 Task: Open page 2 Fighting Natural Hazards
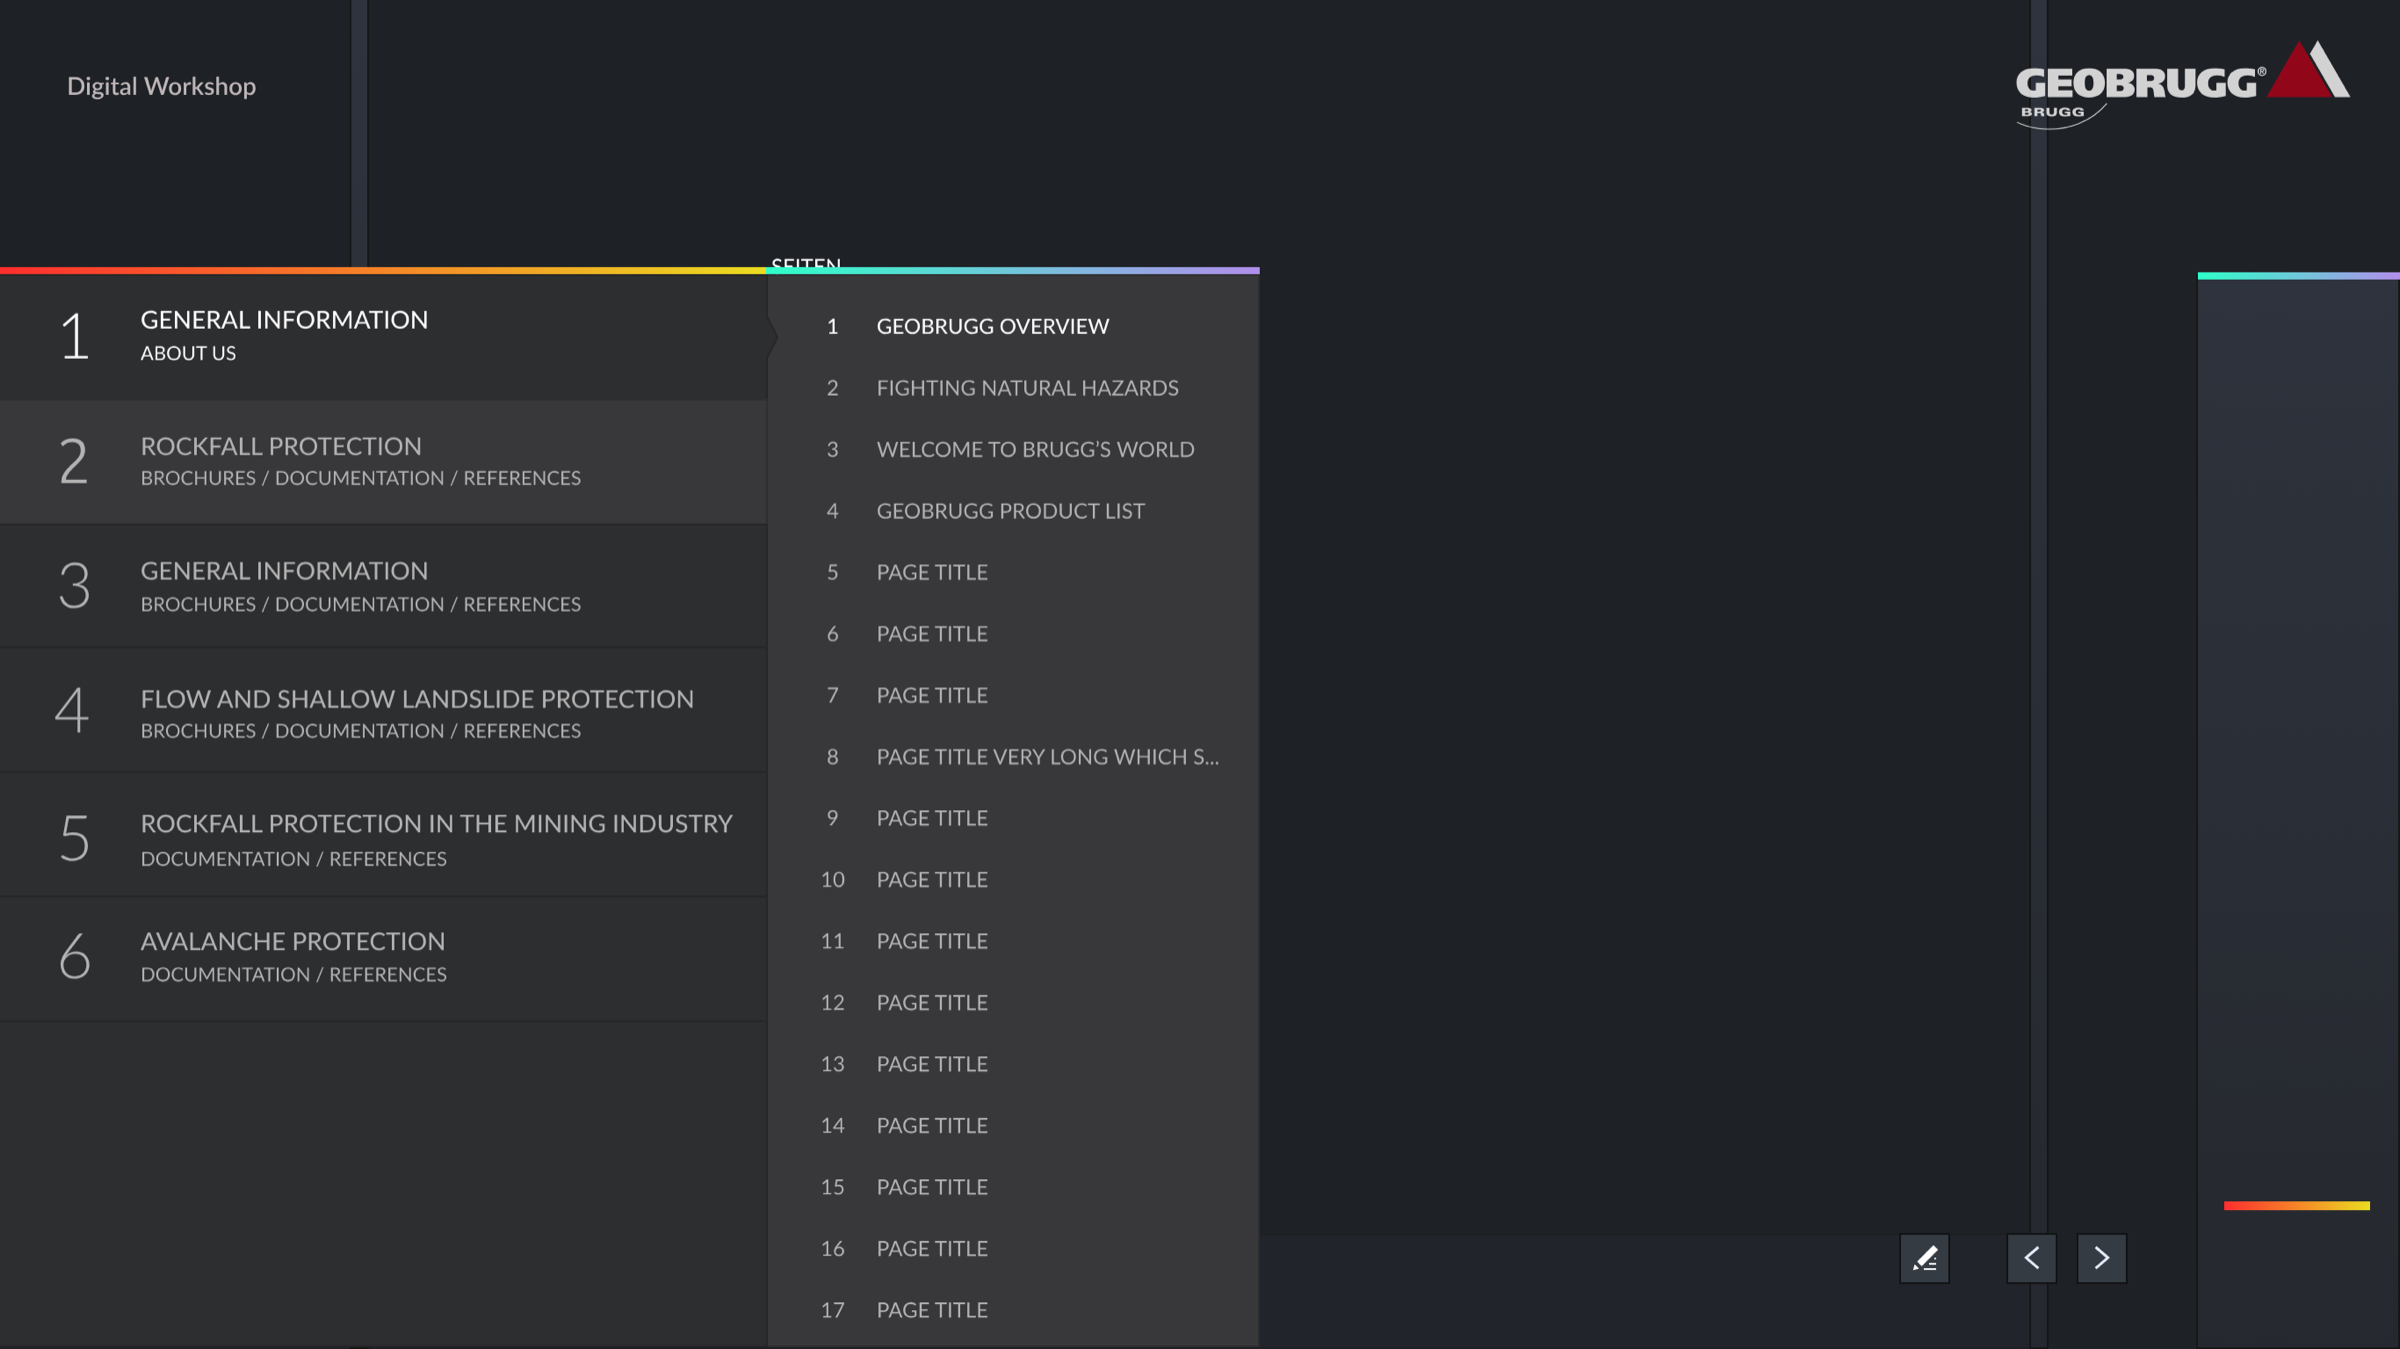click(1013, 388)
